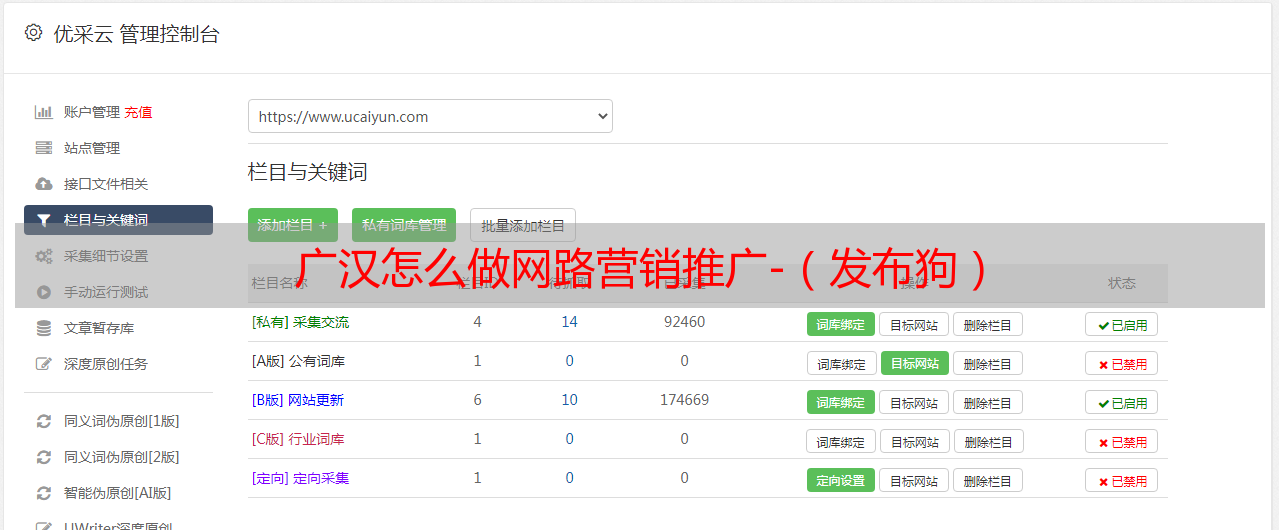The image size is (1279, 530).
Task: Click the 栏目与关键词 page heading
Action: tap(308, 172)
